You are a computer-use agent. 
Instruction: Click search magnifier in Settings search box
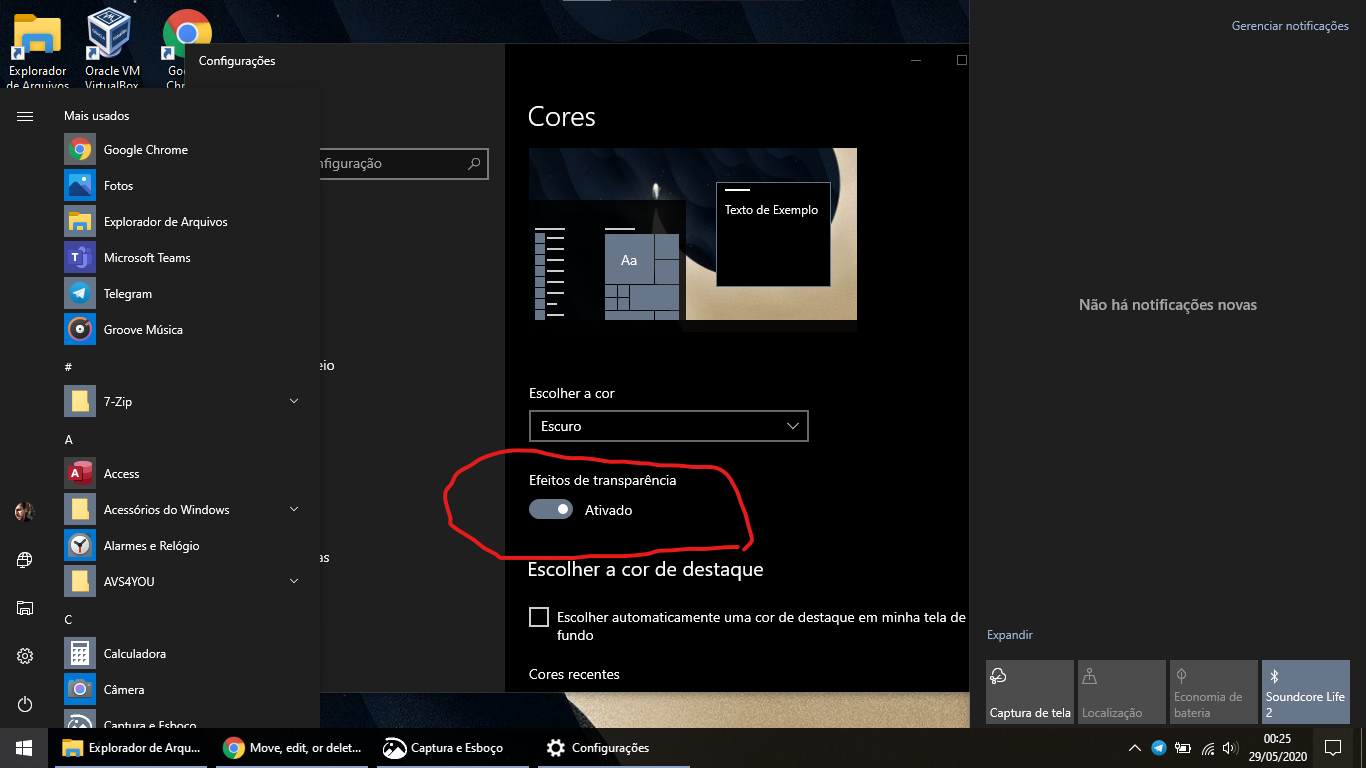tap(475, 164)
